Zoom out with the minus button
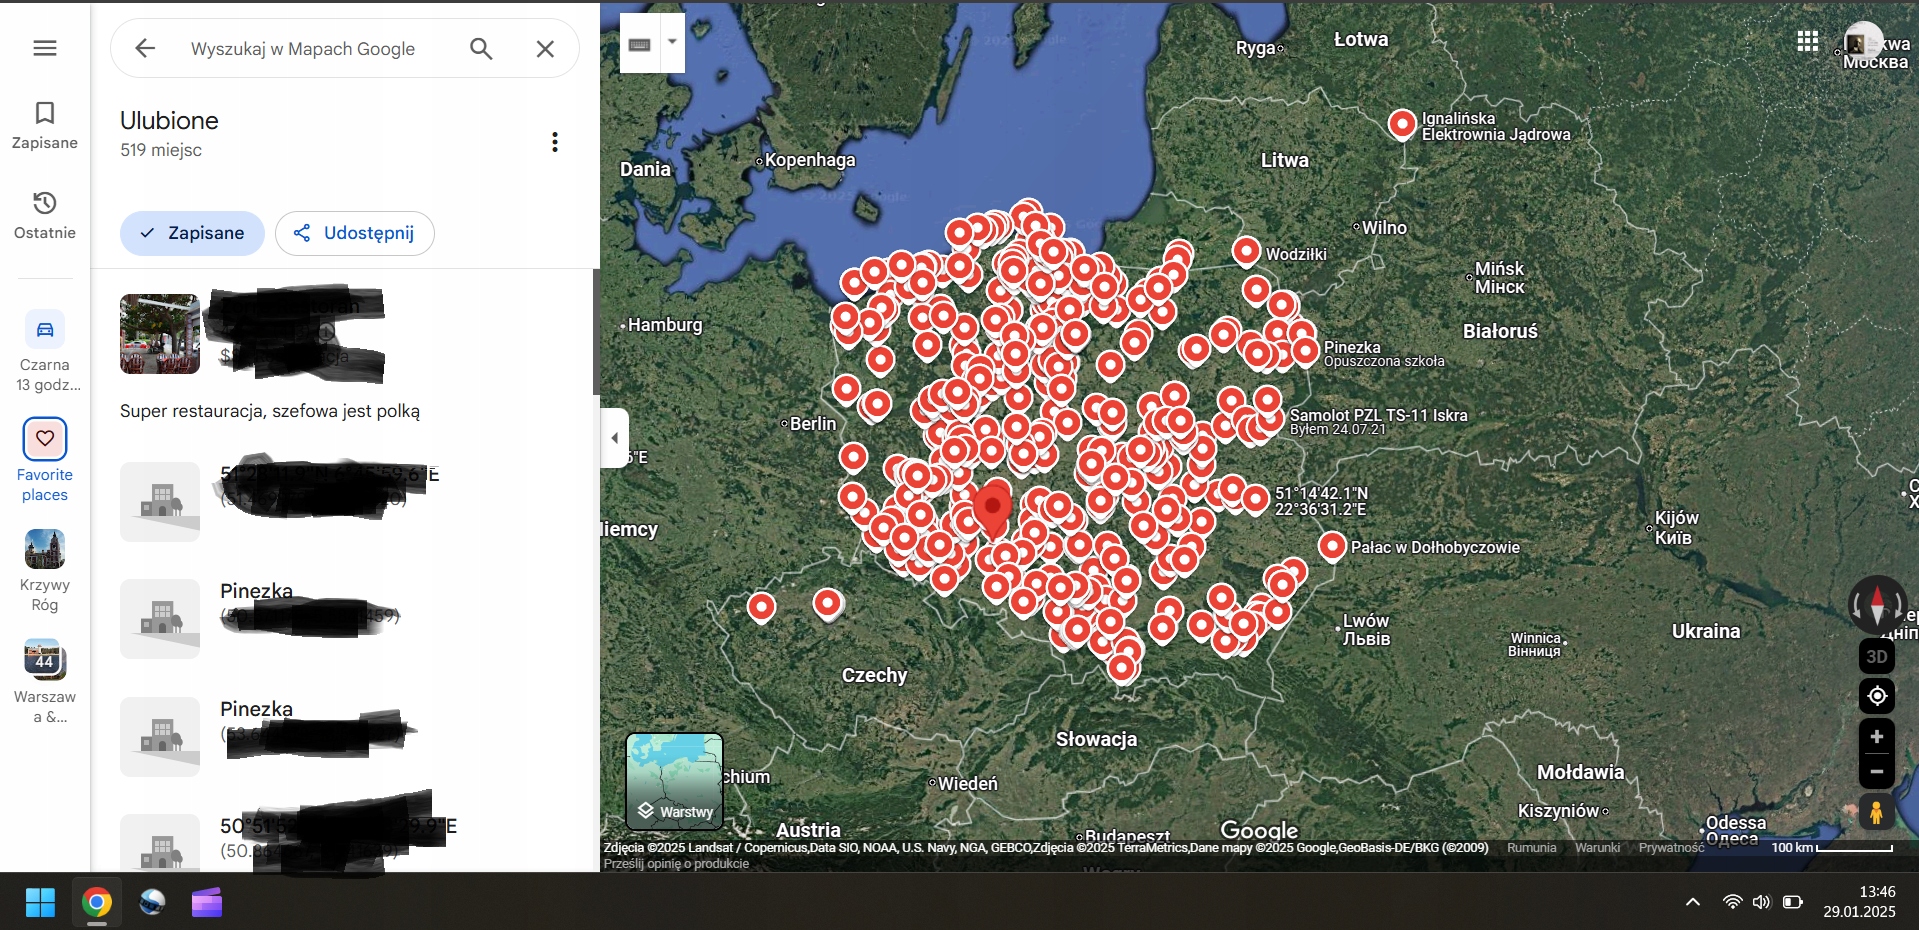The image size is (1919, 930). pyautogui.click(x=1877, y=772)
